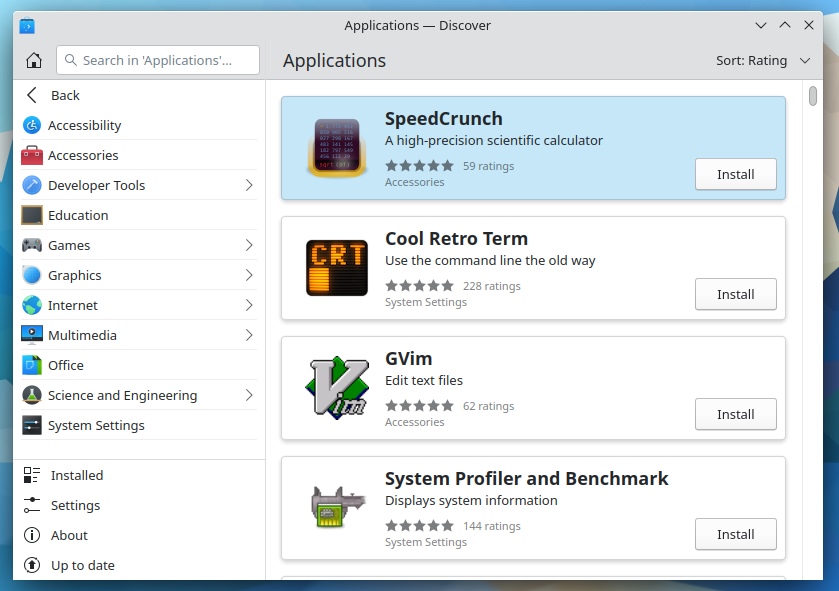This screenshot has height=591, width=839.
Task: Install SpeedCrunch
Action: point(735,174)
